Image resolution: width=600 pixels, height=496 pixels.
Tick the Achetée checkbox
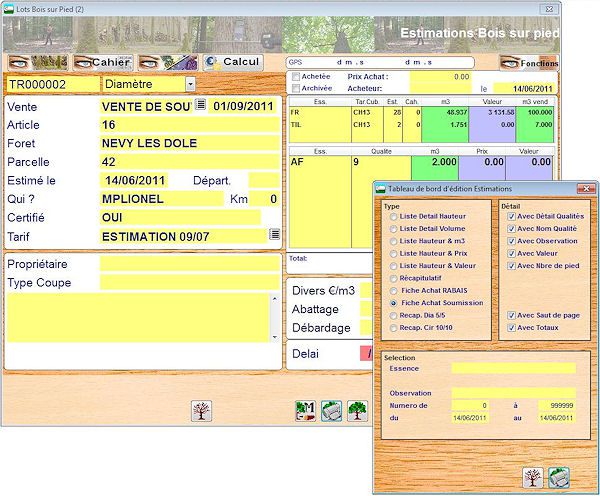[295, 77]
